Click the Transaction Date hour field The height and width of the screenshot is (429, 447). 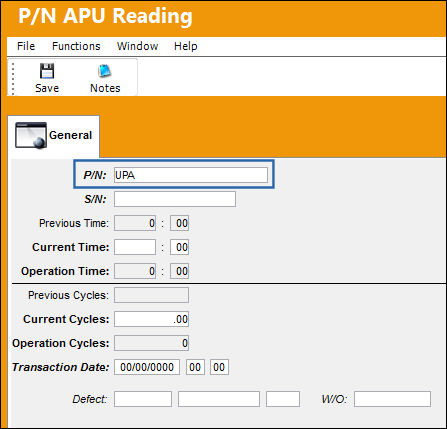[x=195, y=367]
